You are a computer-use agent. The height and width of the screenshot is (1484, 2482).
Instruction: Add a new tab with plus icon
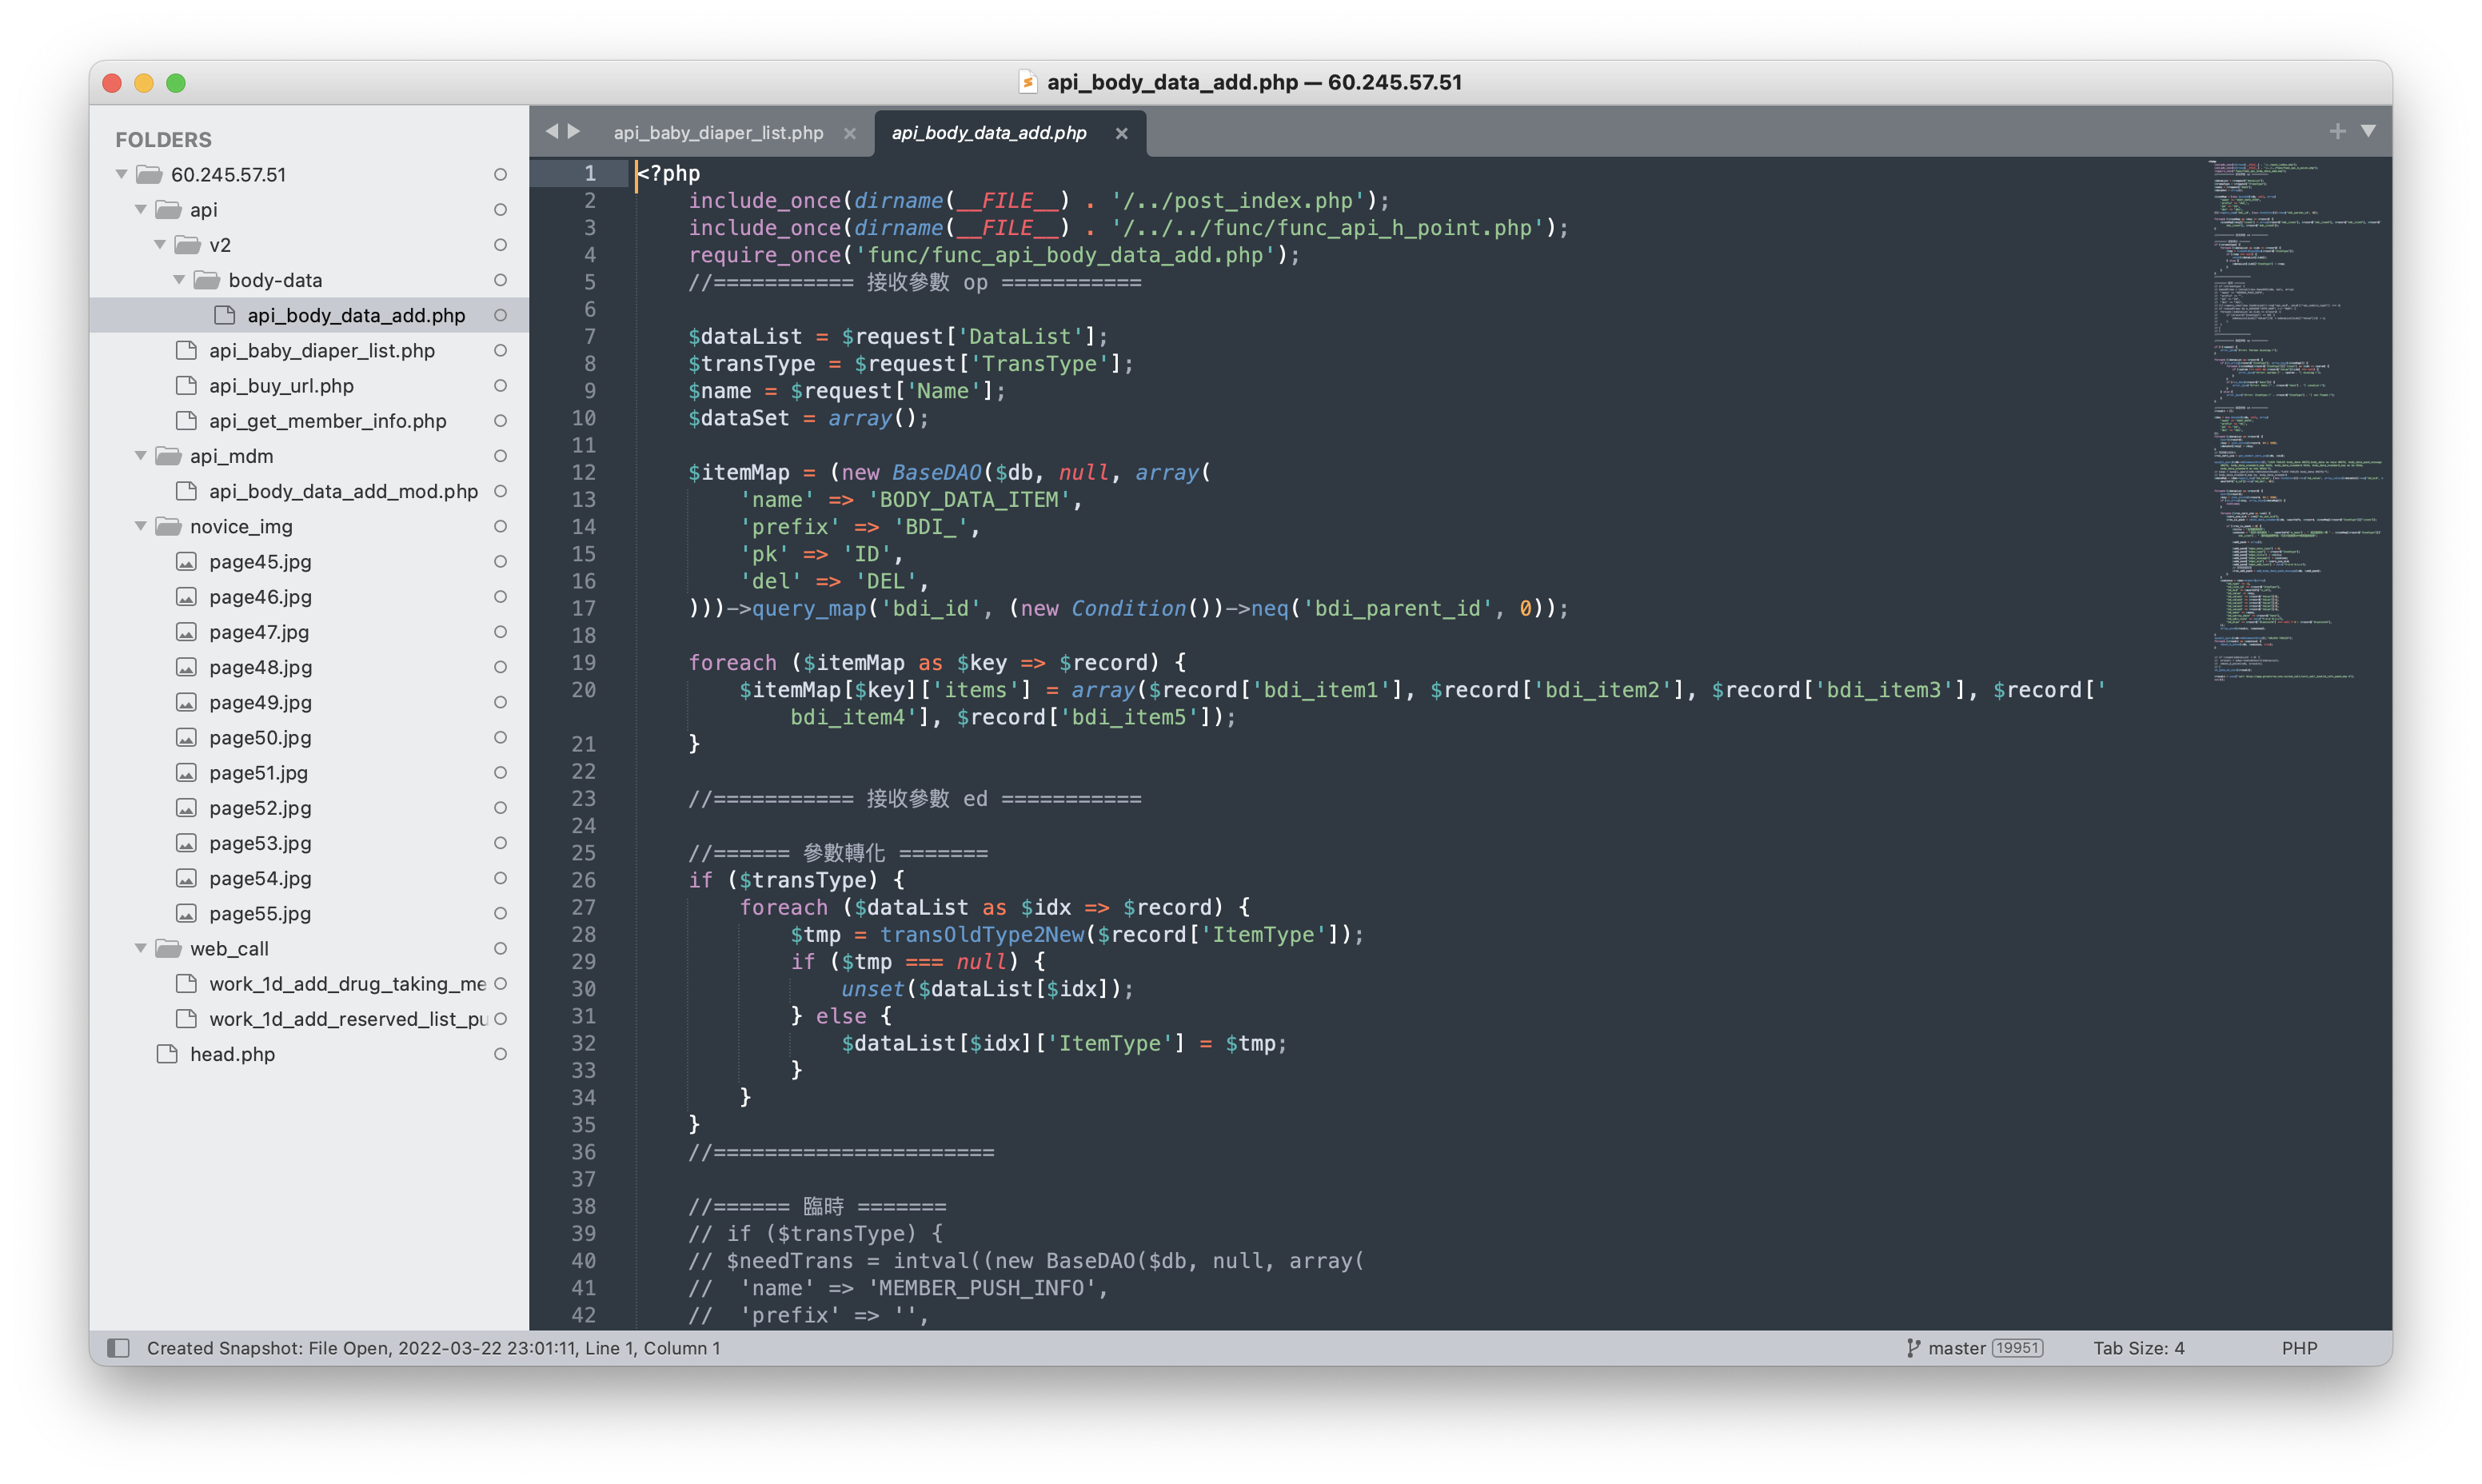2337,131
